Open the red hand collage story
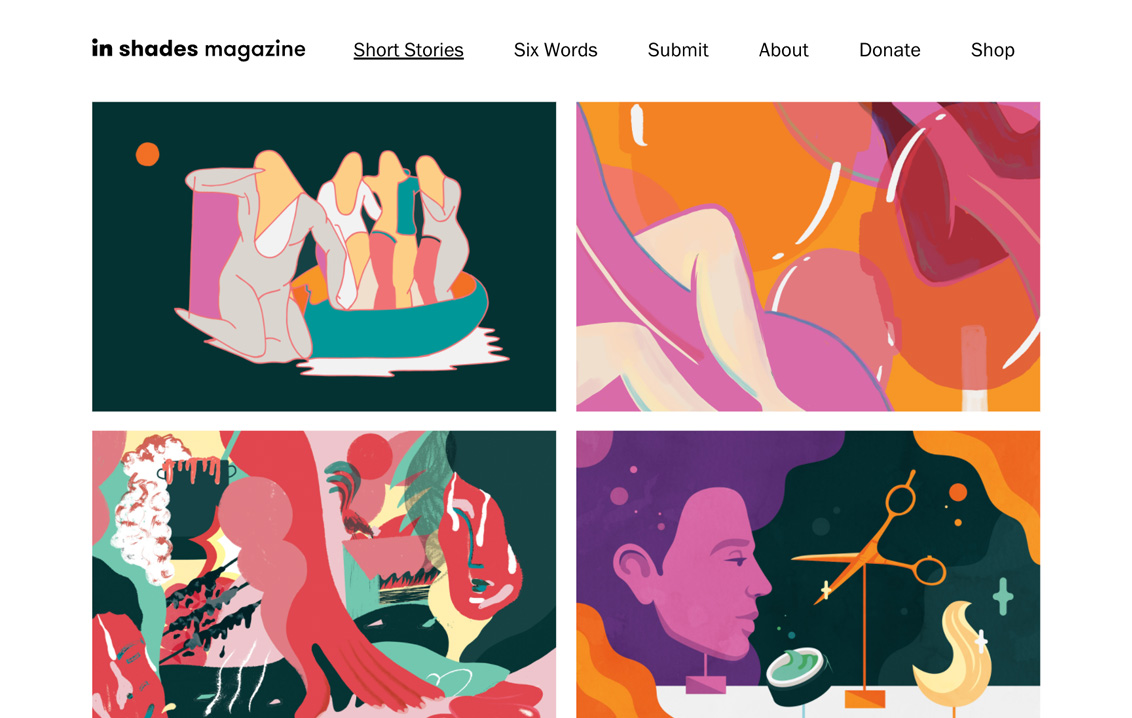Image resolution: width=1132 pixels, height=718 pixels. (324, 574)
